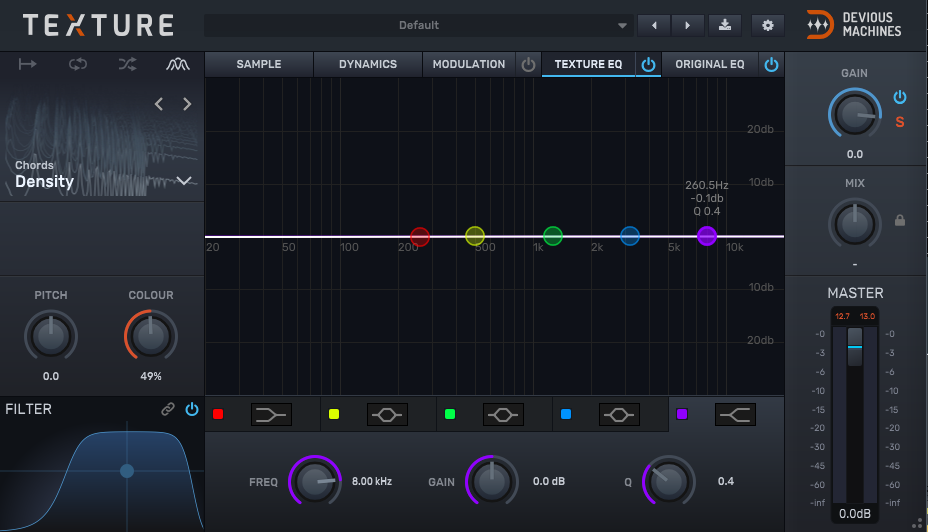
Task: Click the EQ Q knob
Action: click(669, 481)
